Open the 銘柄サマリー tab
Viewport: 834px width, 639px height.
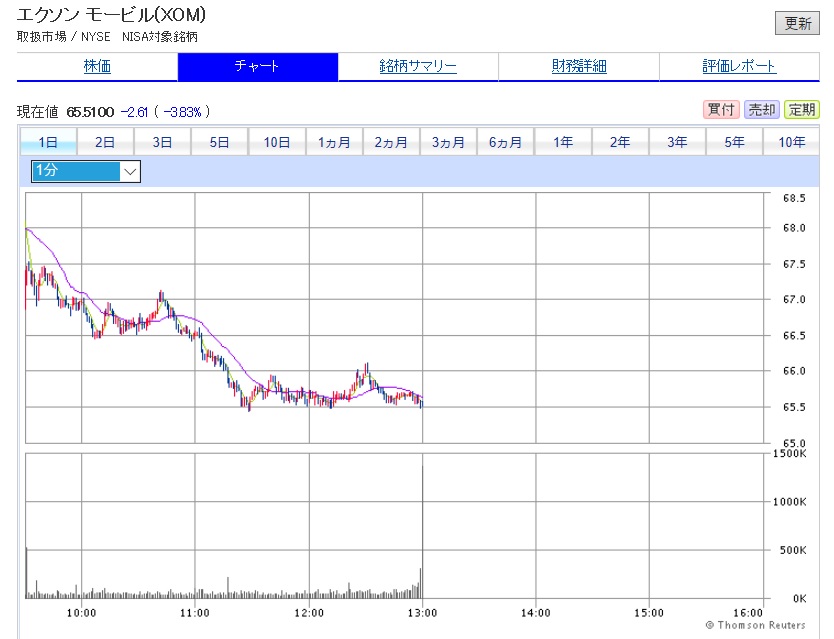(x=418, y=67)
